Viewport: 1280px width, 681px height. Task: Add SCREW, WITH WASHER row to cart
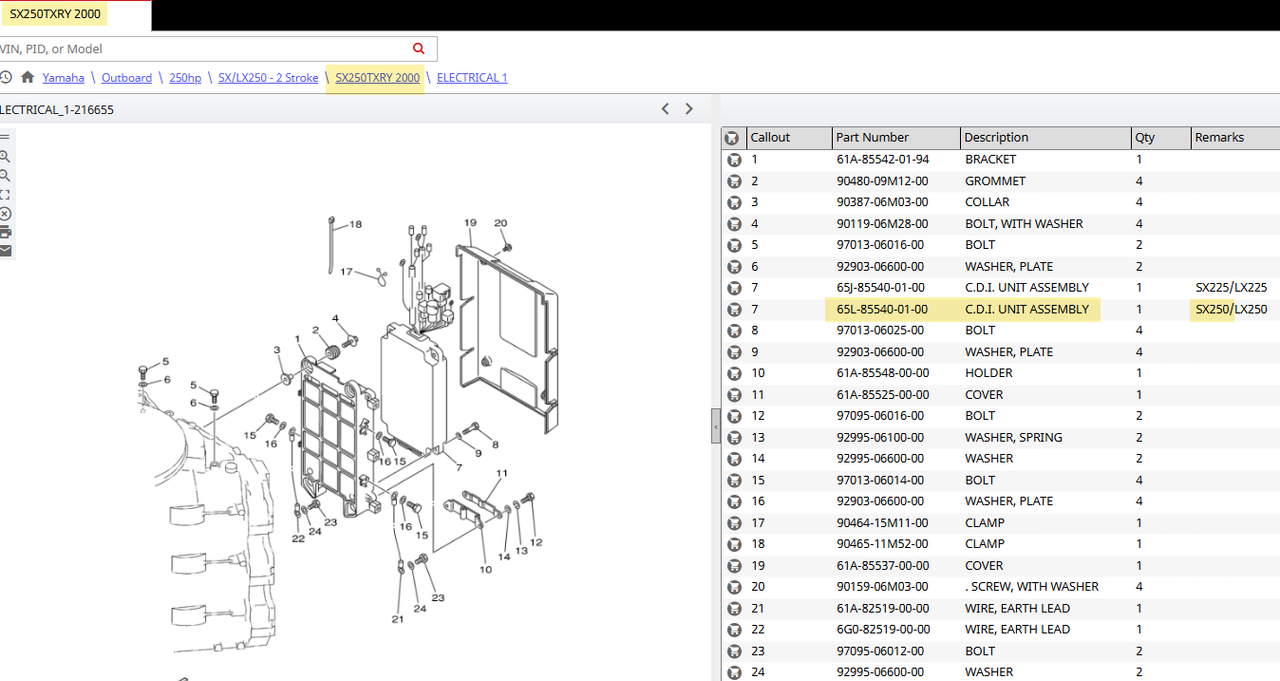733,587
